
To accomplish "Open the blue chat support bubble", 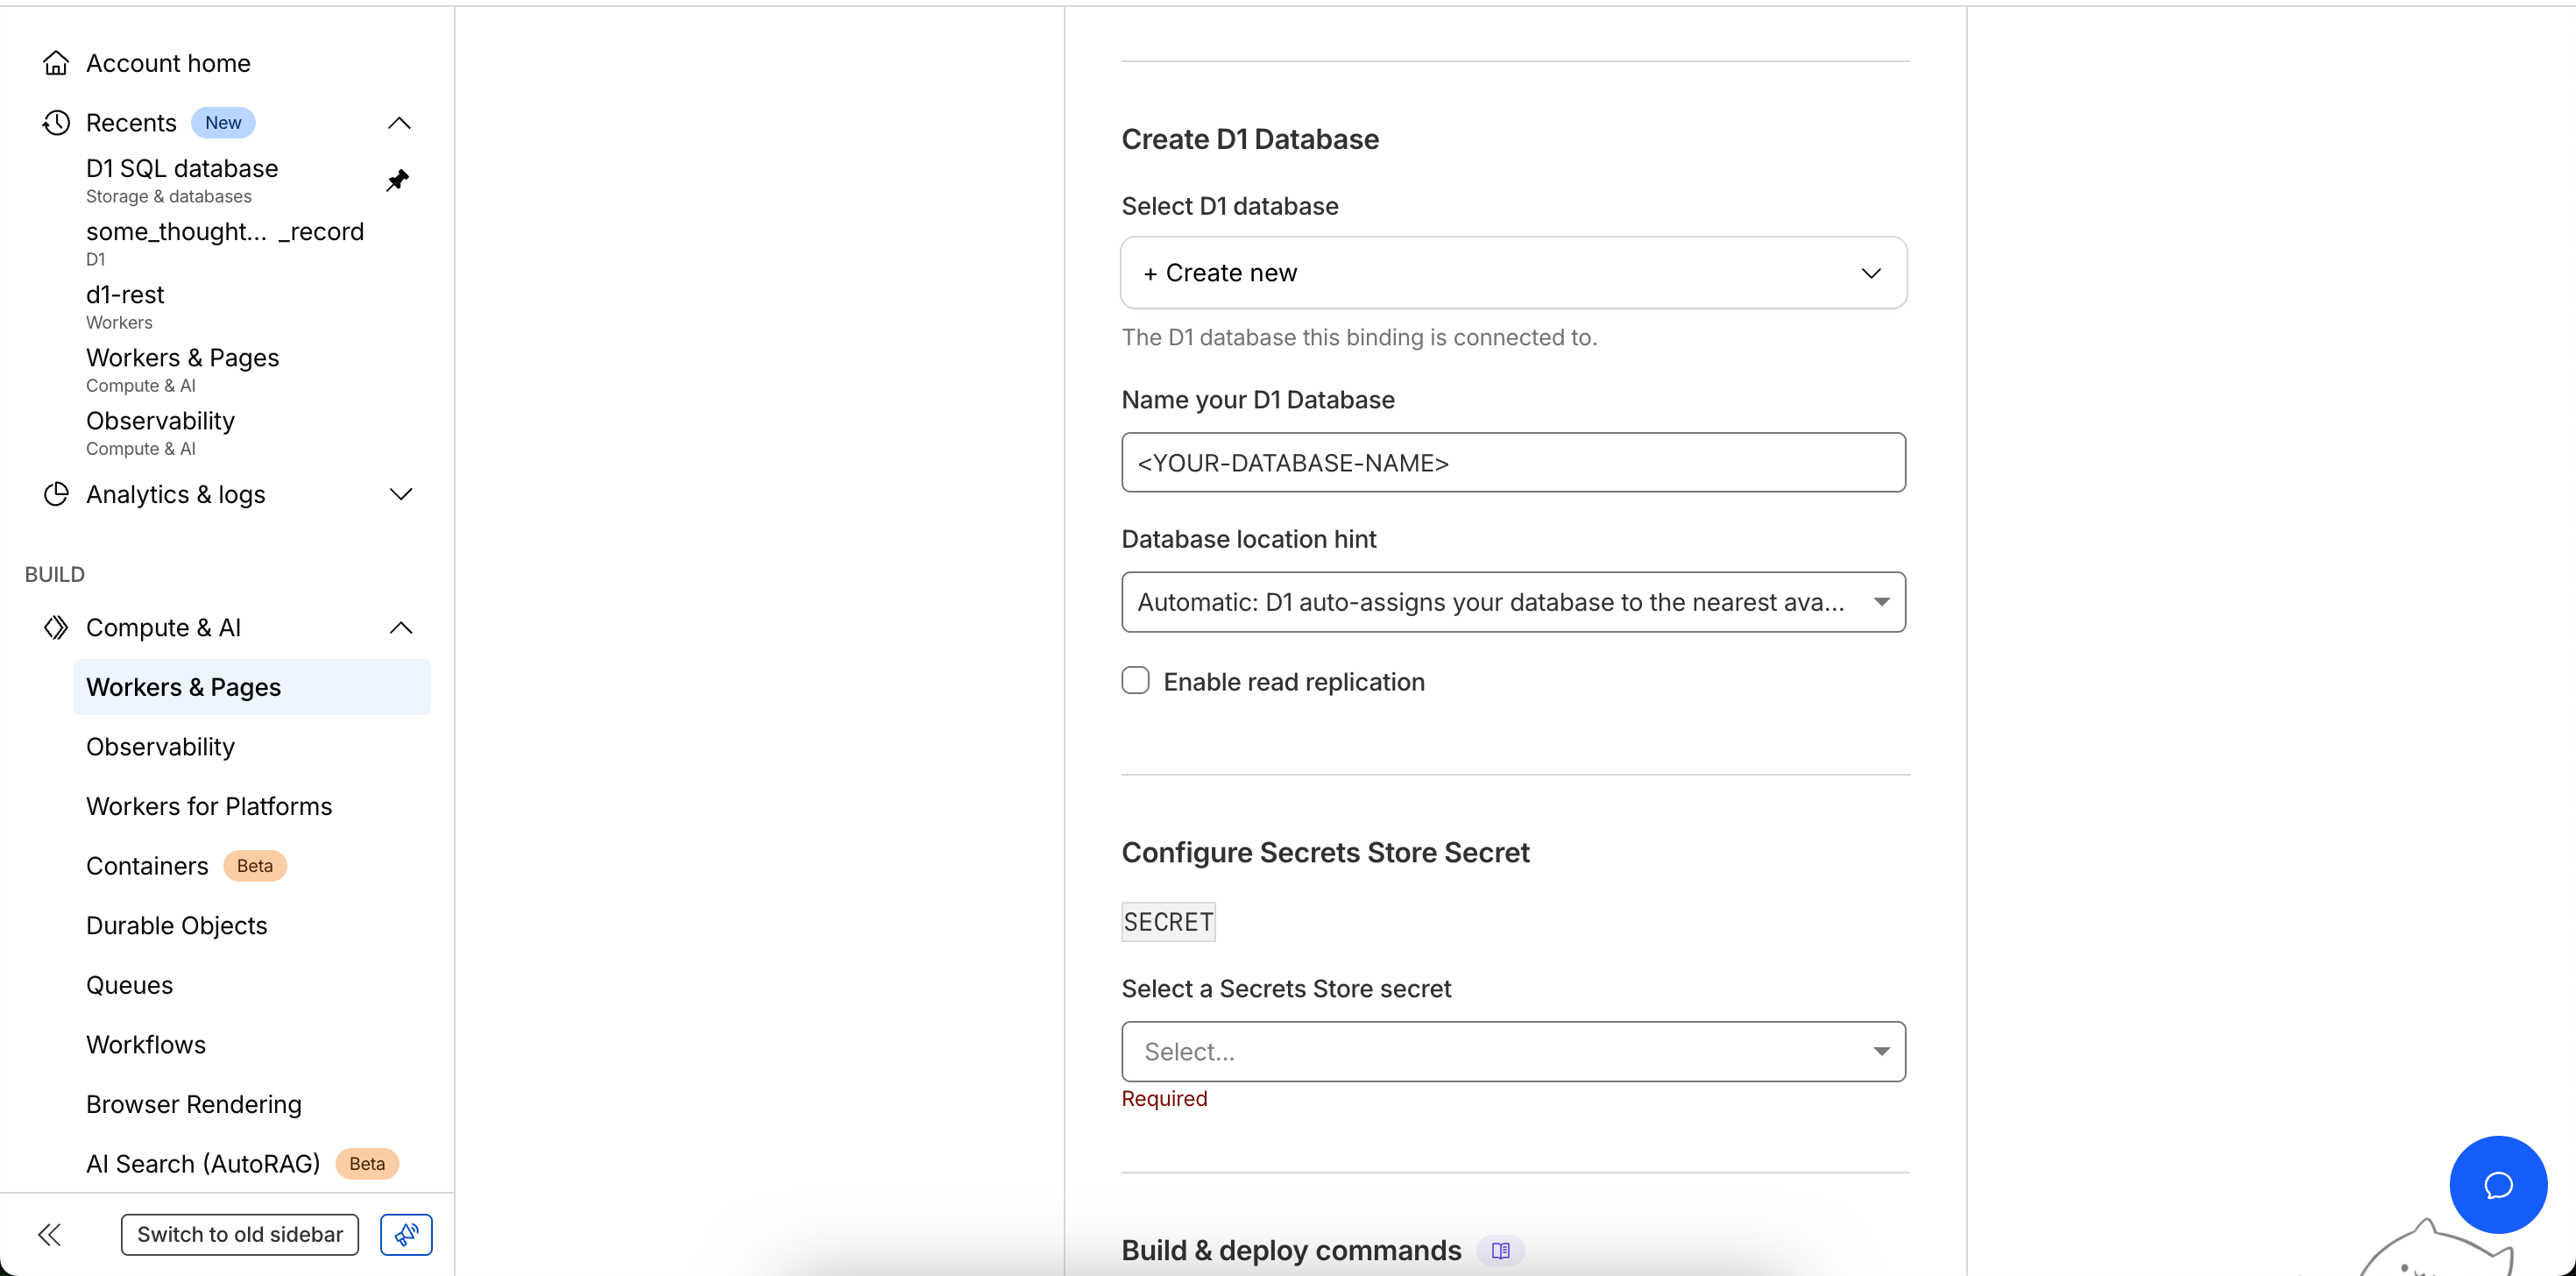I will (2497, 1184).
